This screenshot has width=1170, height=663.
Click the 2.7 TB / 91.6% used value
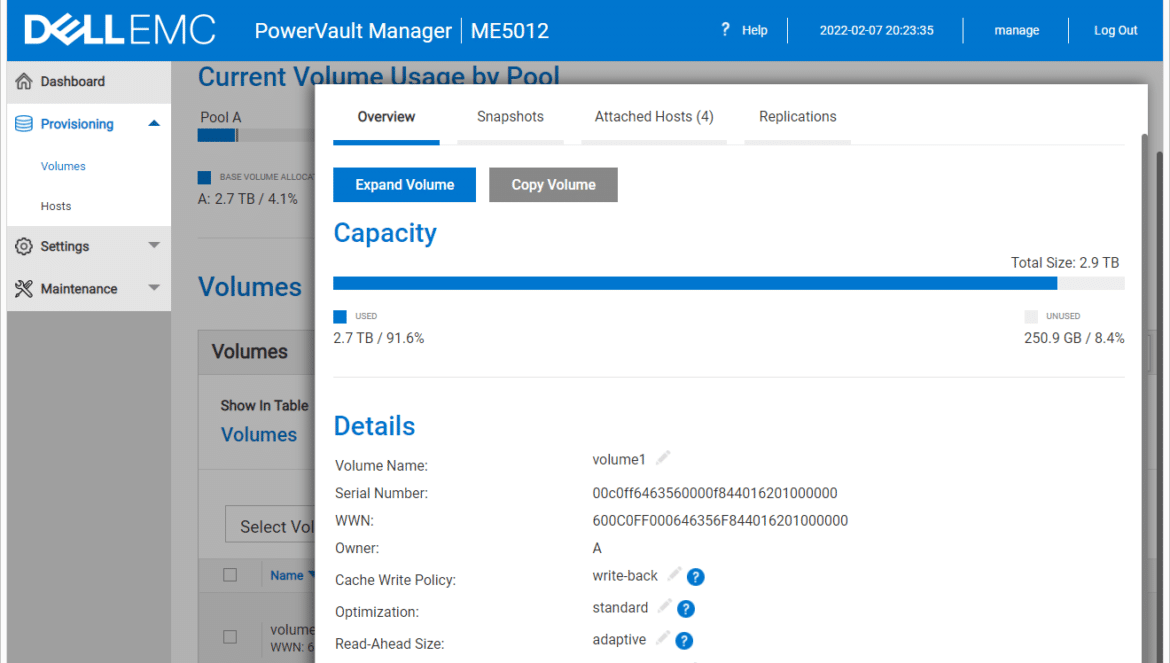pyautogui.click(x=379, y=338)
